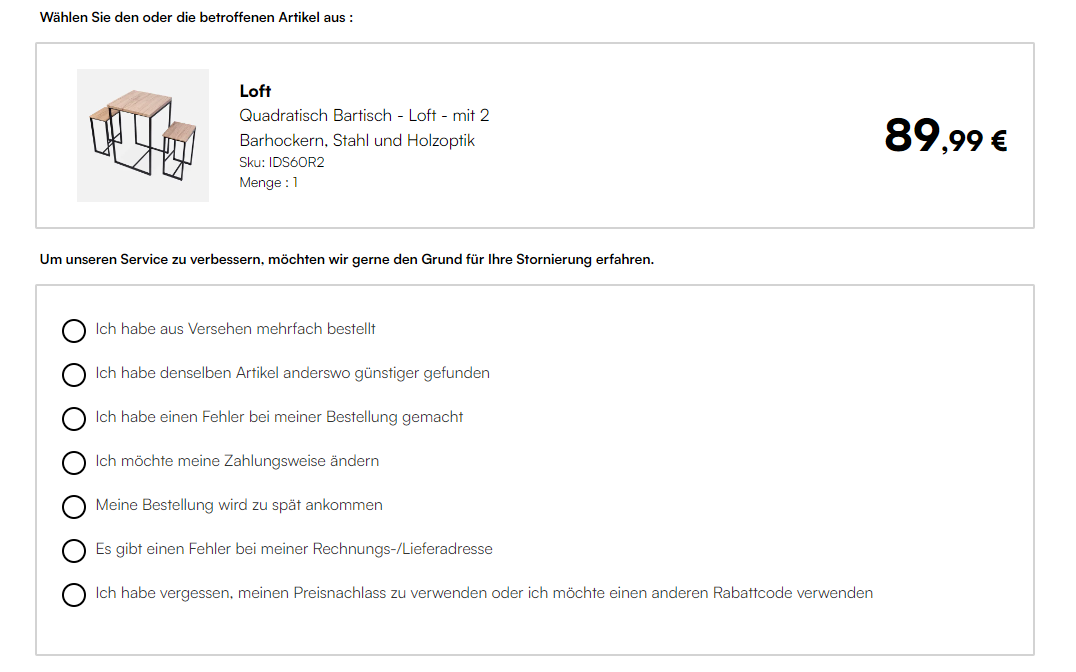Pick the 'Zahlungsweise ändern' radio button
Screen dimensions: 1076x672
(x=73, y=463)
